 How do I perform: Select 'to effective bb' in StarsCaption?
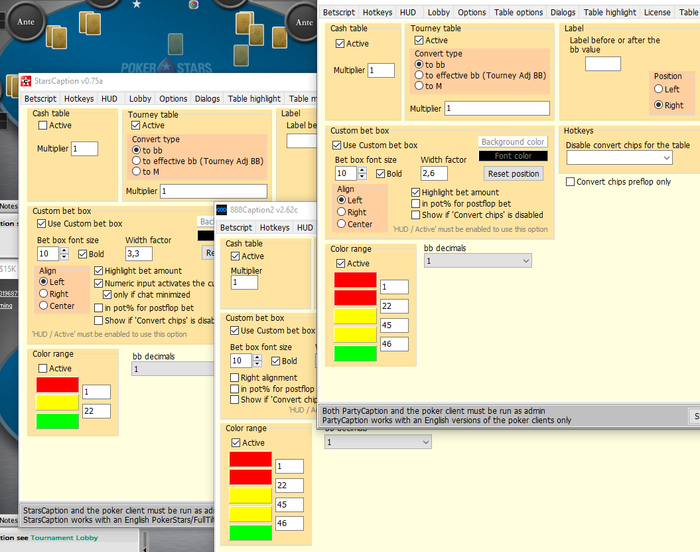pyautogui.click(x=137, y=161)
